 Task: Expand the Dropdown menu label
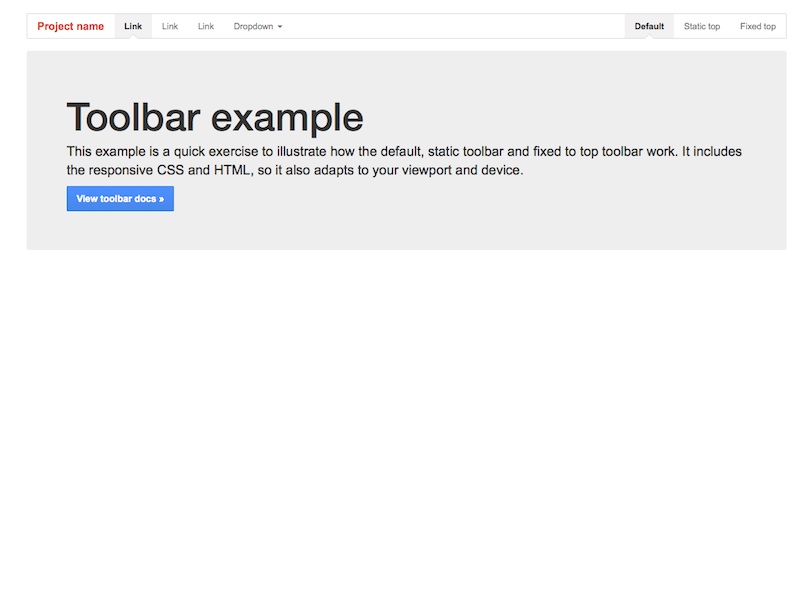(x=253, y=26)
